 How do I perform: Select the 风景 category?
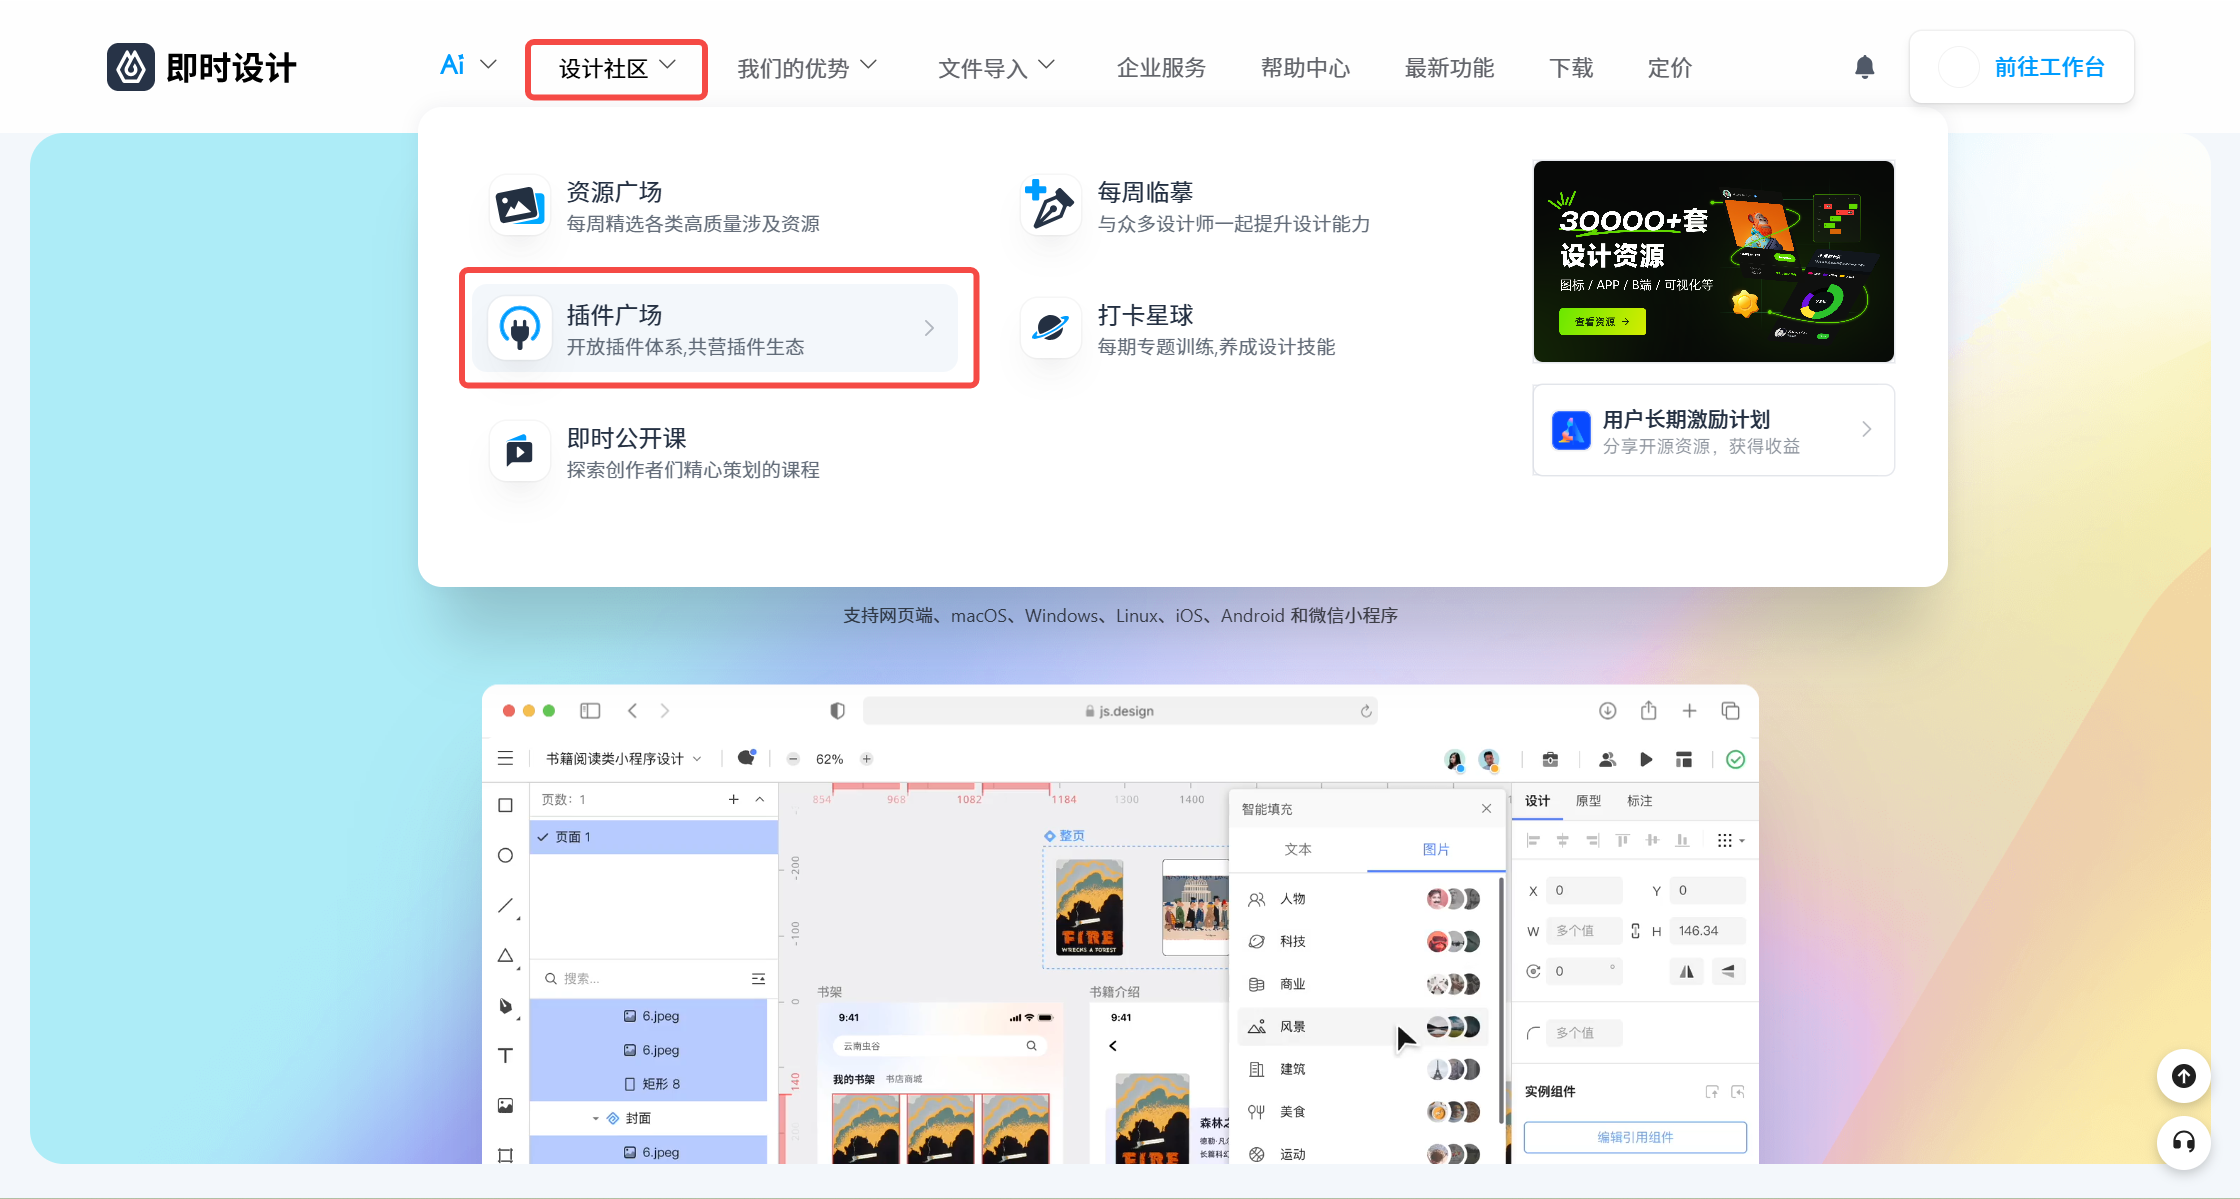coord(1362,1027)
